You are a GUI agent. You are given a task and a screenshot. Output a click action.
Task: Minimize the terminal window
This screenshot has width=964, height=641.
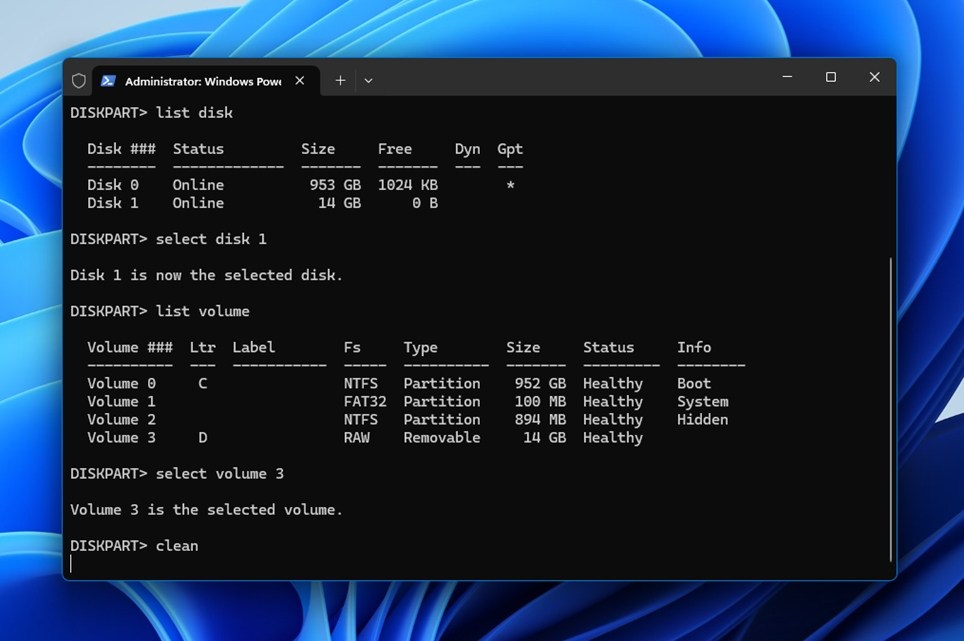(787, 77)
